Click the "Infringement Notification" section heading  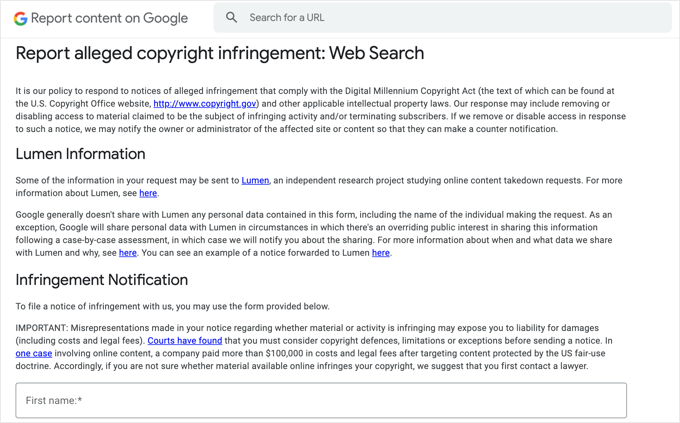click(x=102, y=280)
